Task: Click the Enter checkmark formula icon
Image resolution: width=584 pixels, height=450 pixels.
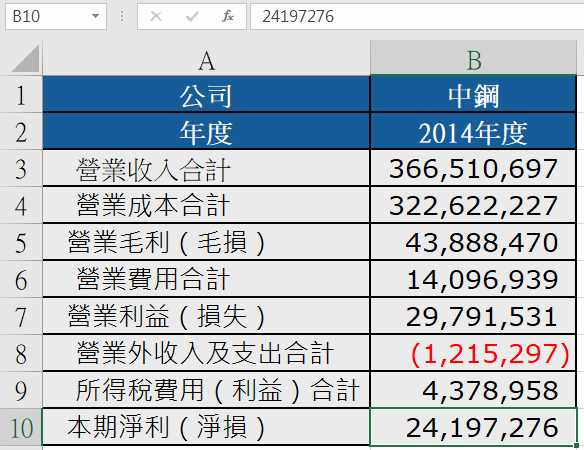Action: 192,16
